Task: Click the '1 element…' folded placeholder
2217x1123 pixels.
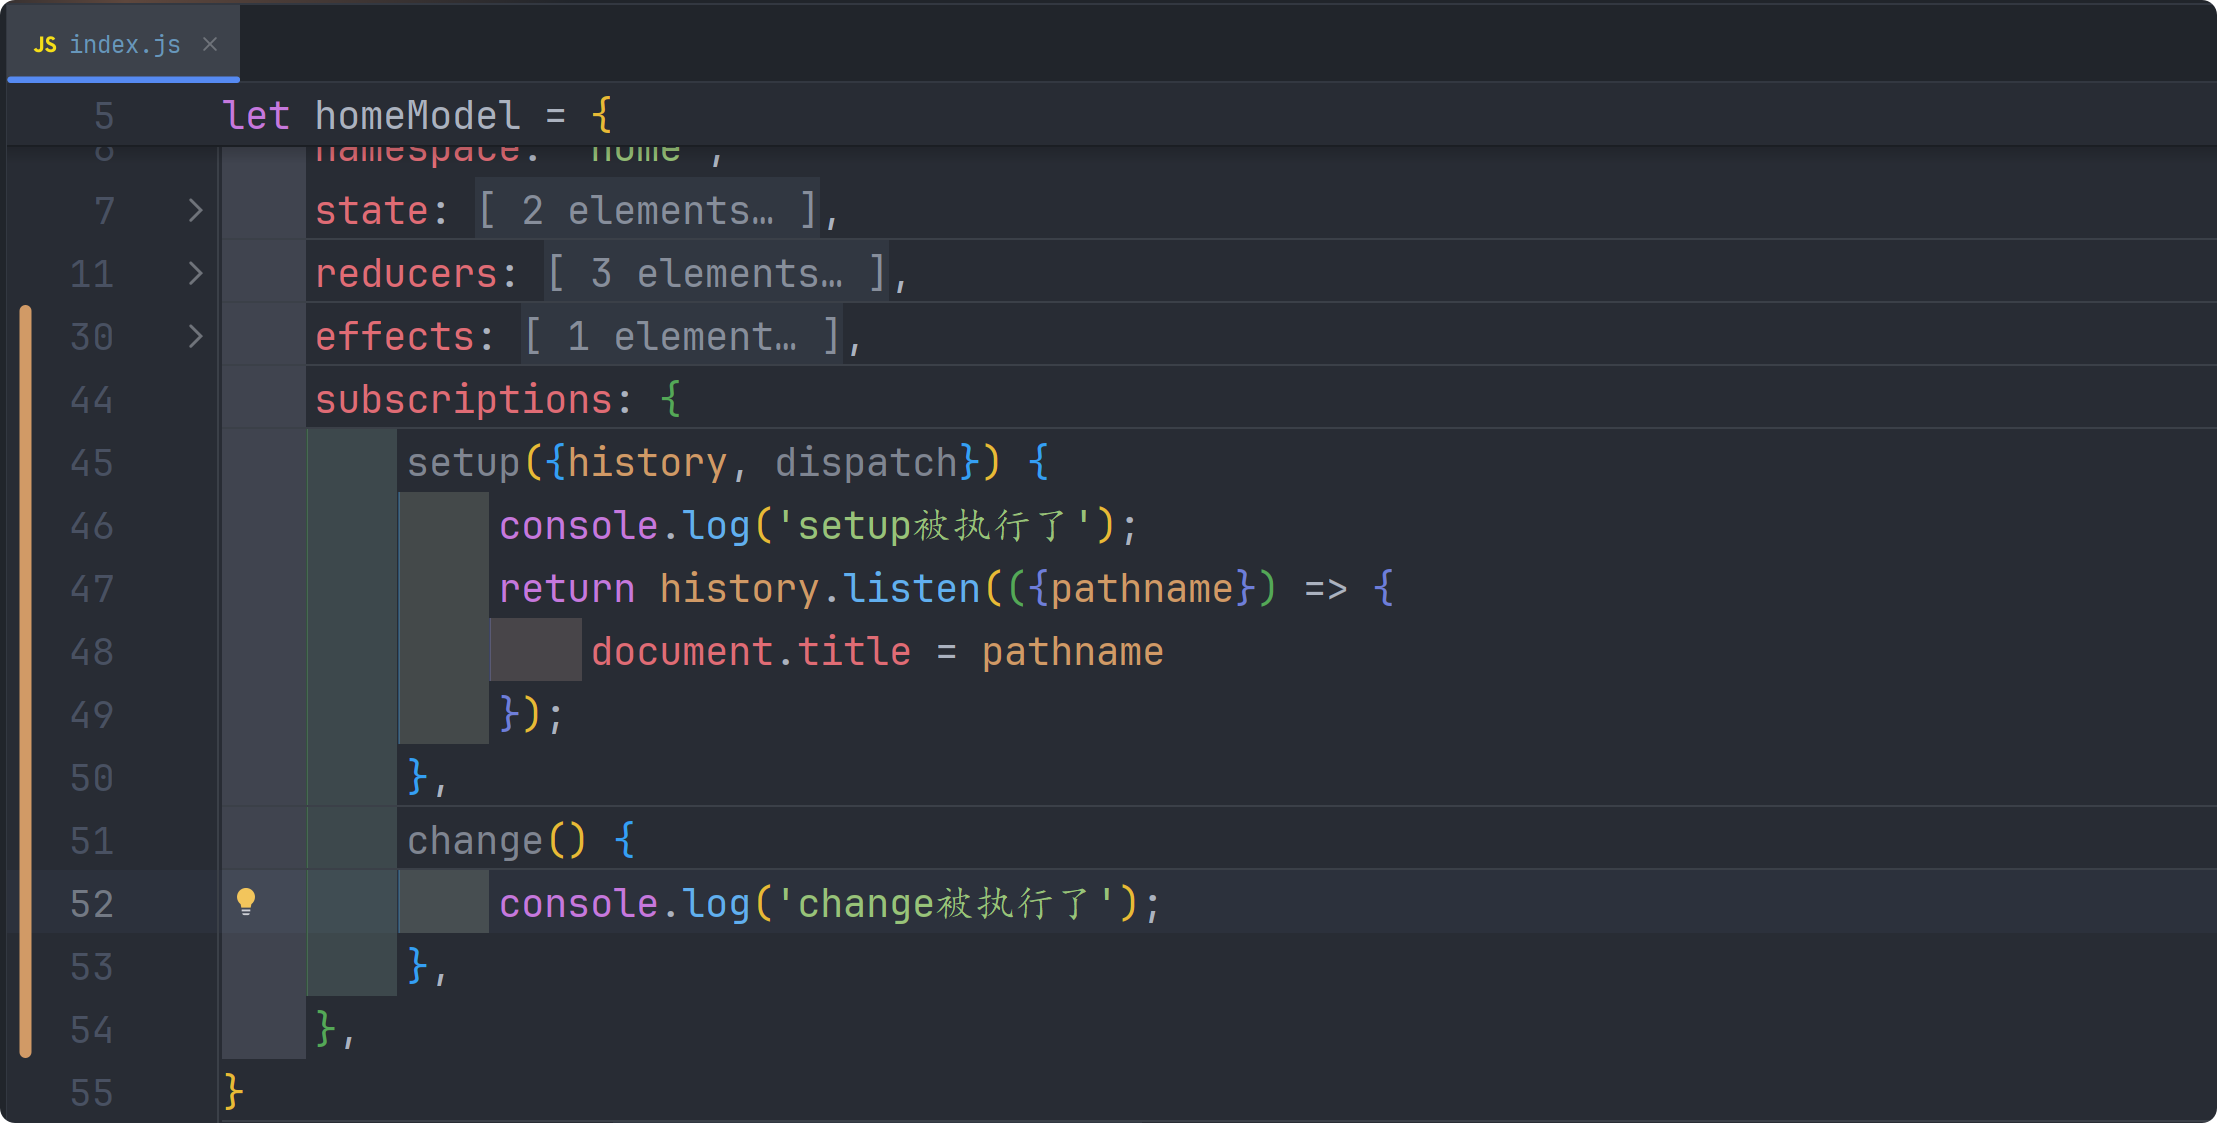Action: click(x=682, y=337)
